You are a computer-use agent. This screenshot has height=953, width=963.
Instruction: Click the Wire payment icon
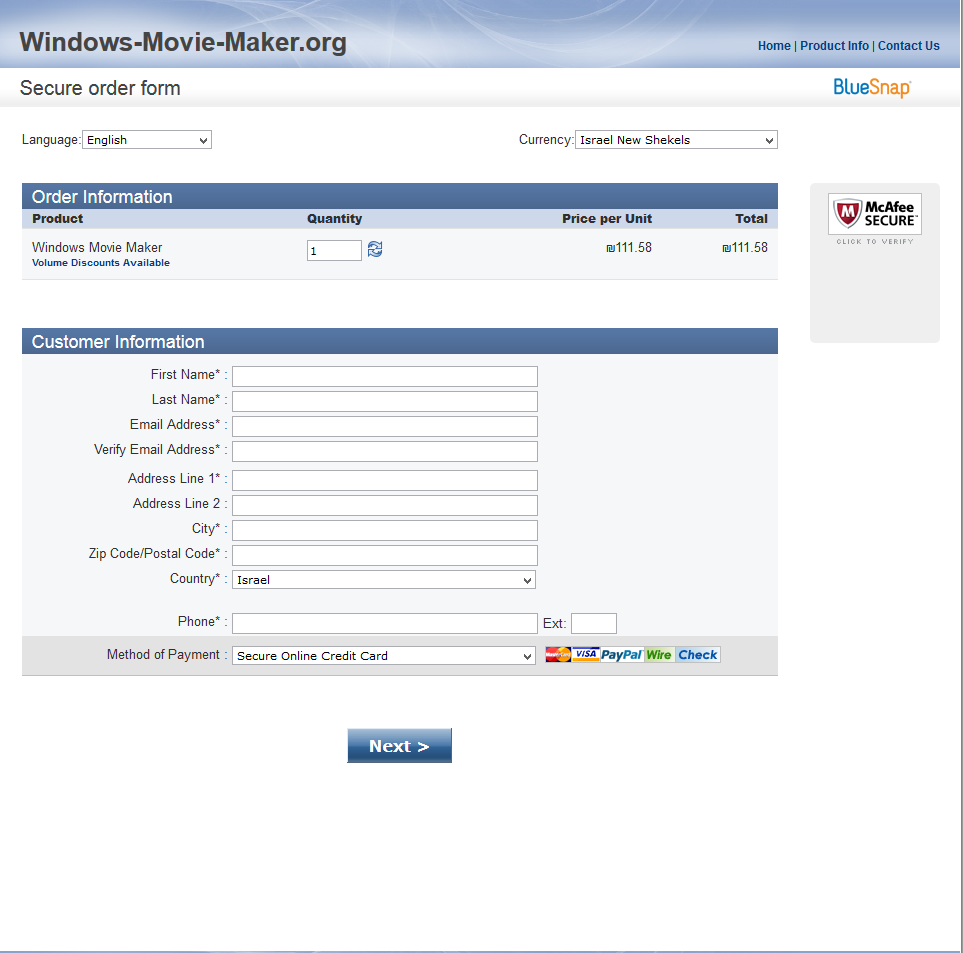click(x=659, y=655)
